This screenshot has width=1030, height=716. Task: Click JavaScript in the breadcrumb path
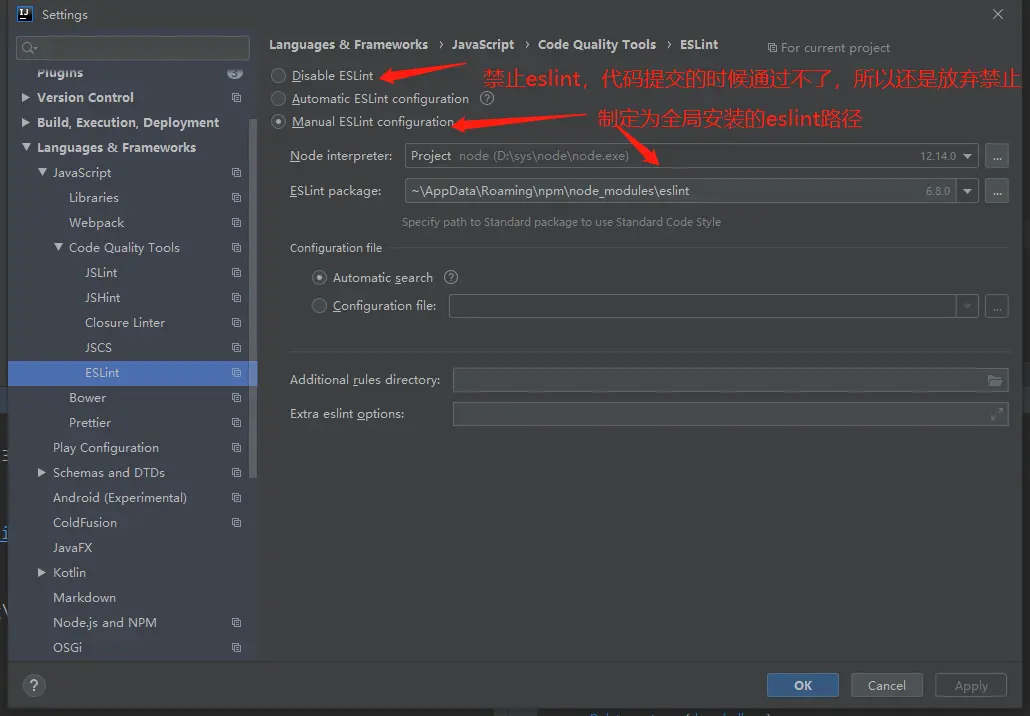(x=483, y=45)
